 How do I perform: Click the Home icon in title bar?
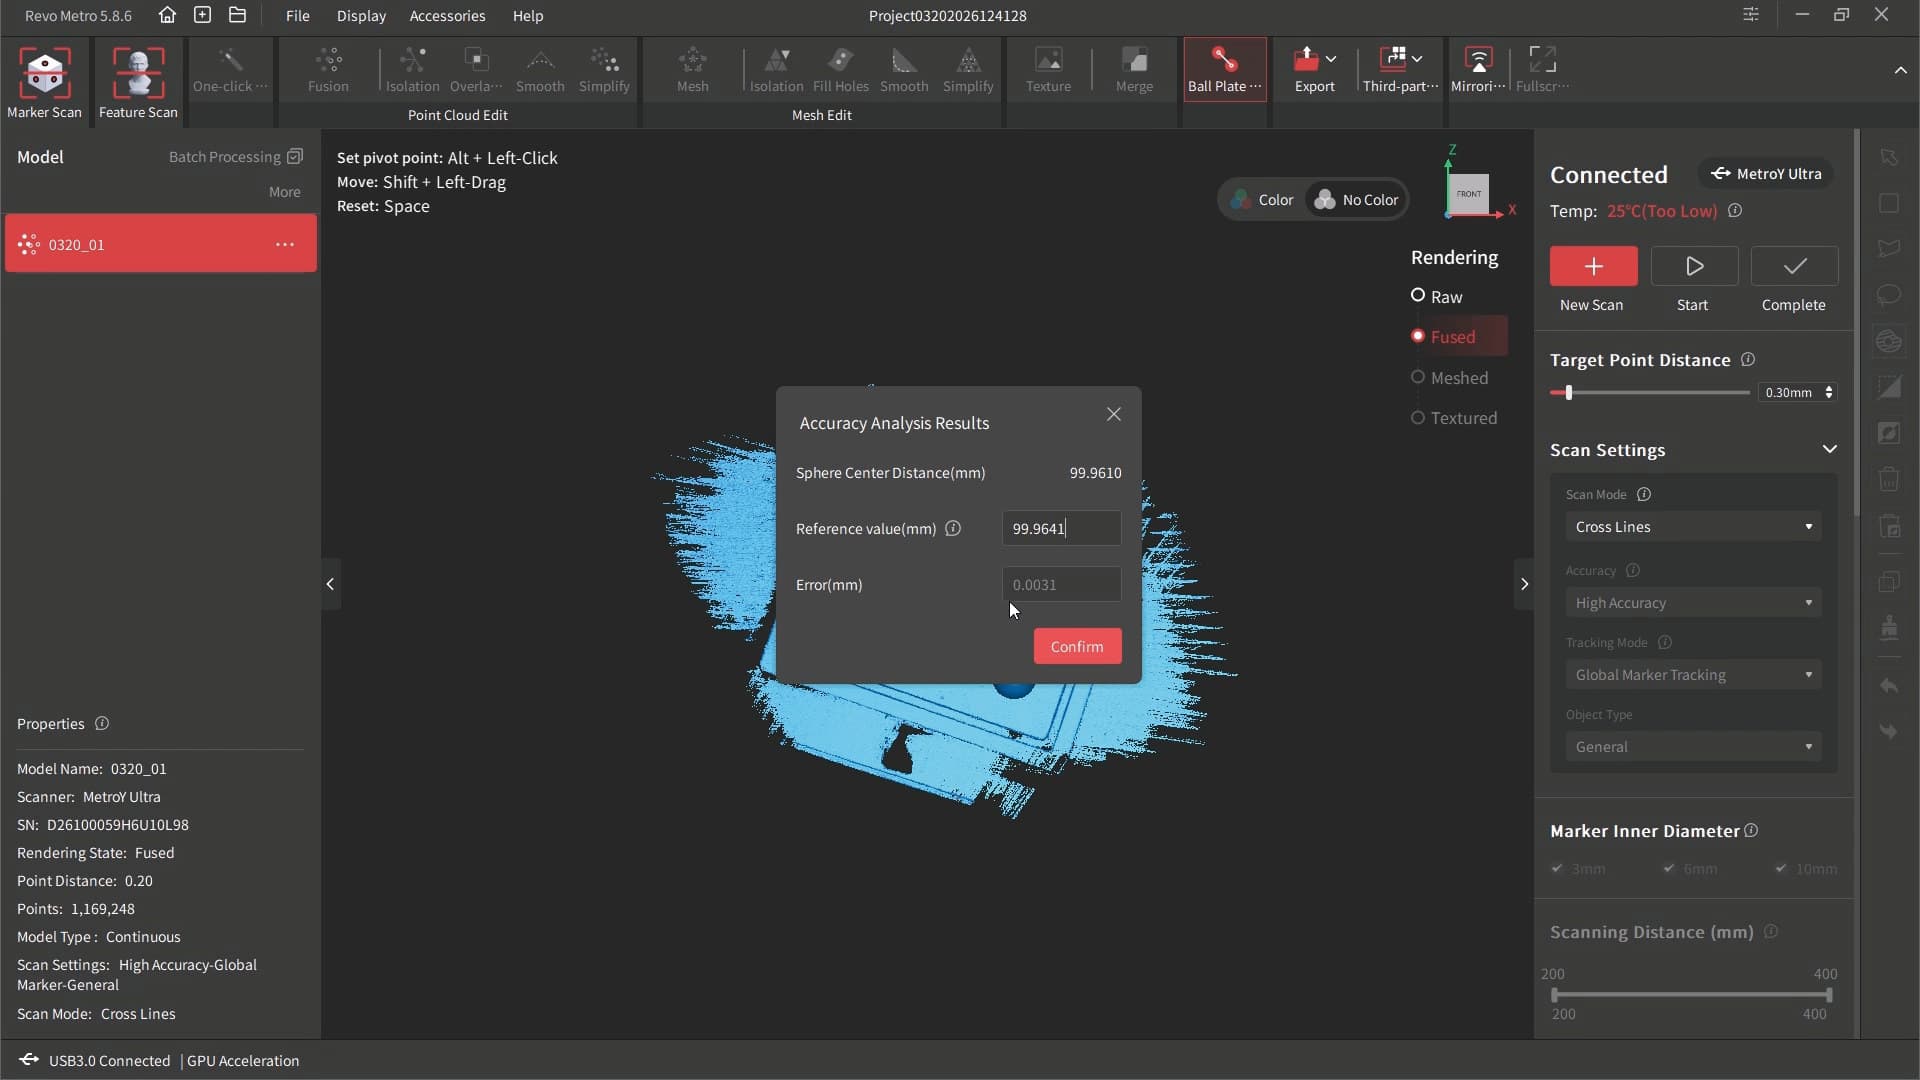pos(167,15)
